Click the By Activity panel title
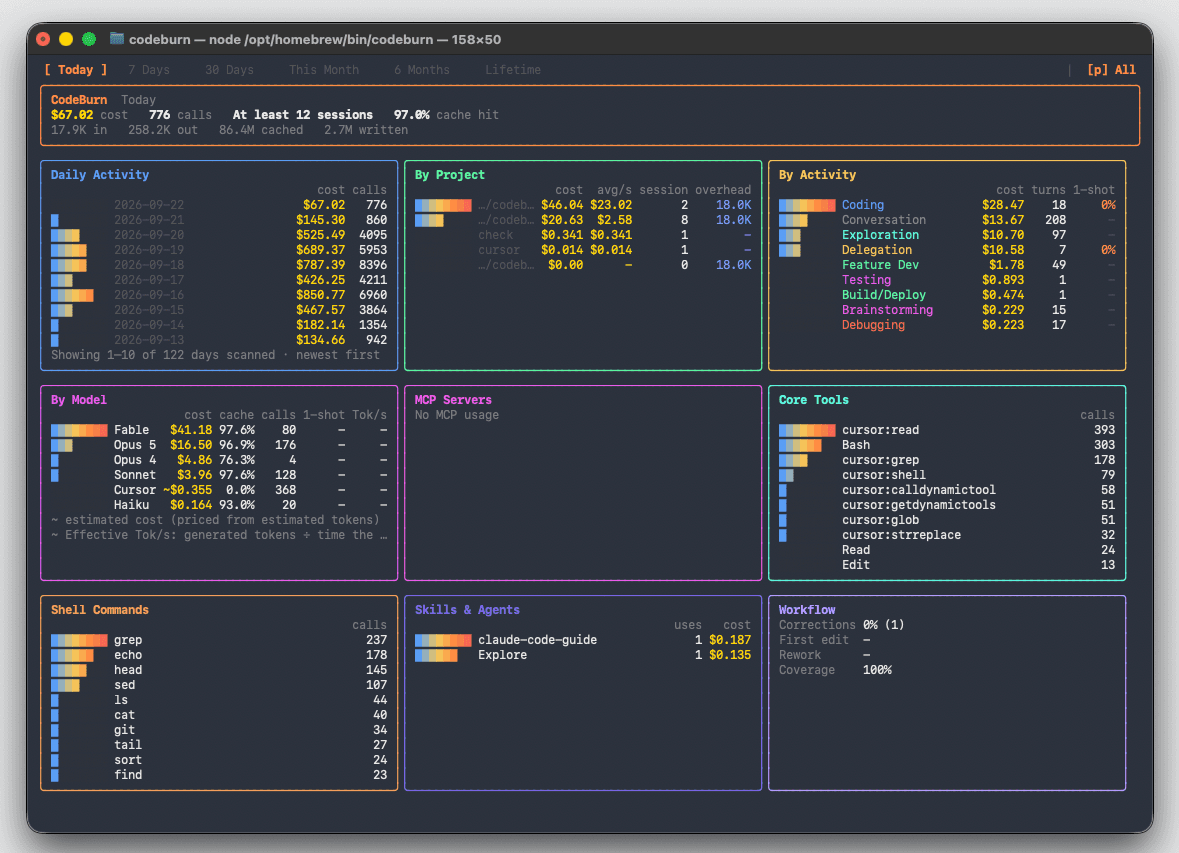1179x853 pixels. pos(817,175)
